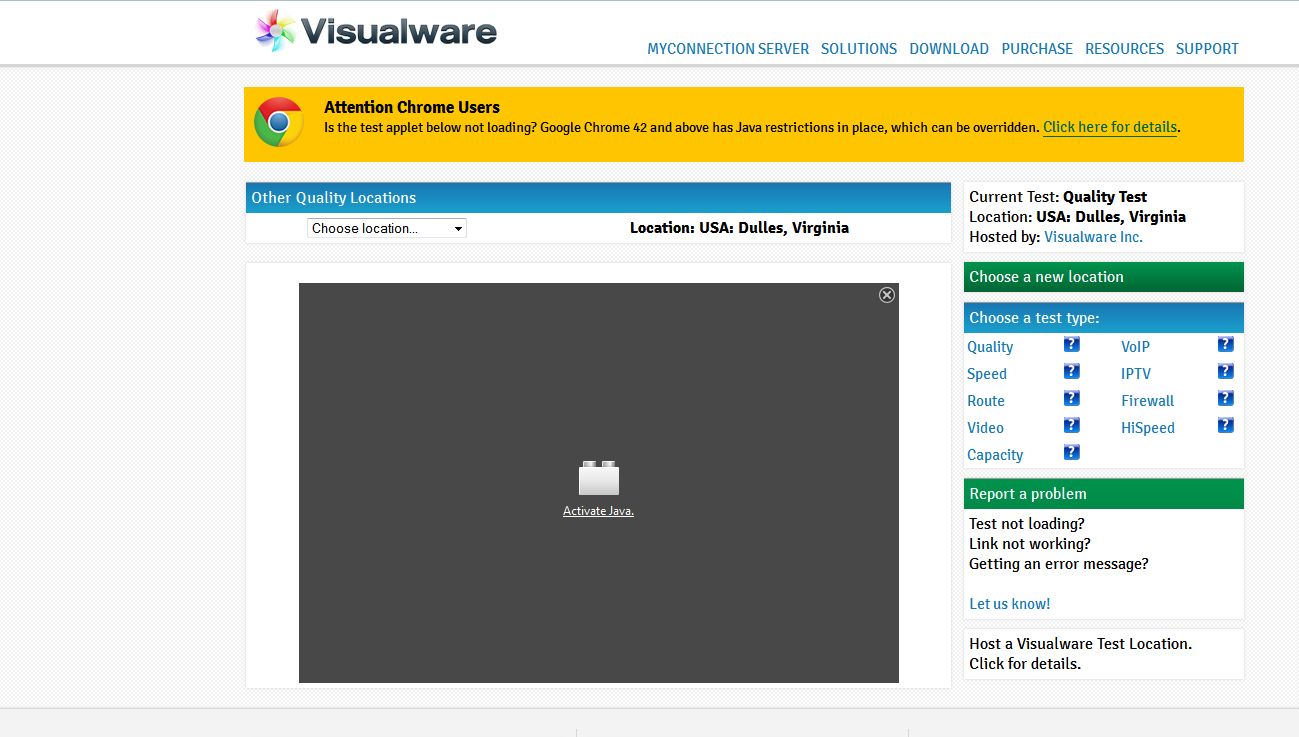Select the Speed test type
This screenshot has width=1299, height=737.
(987, 374)
